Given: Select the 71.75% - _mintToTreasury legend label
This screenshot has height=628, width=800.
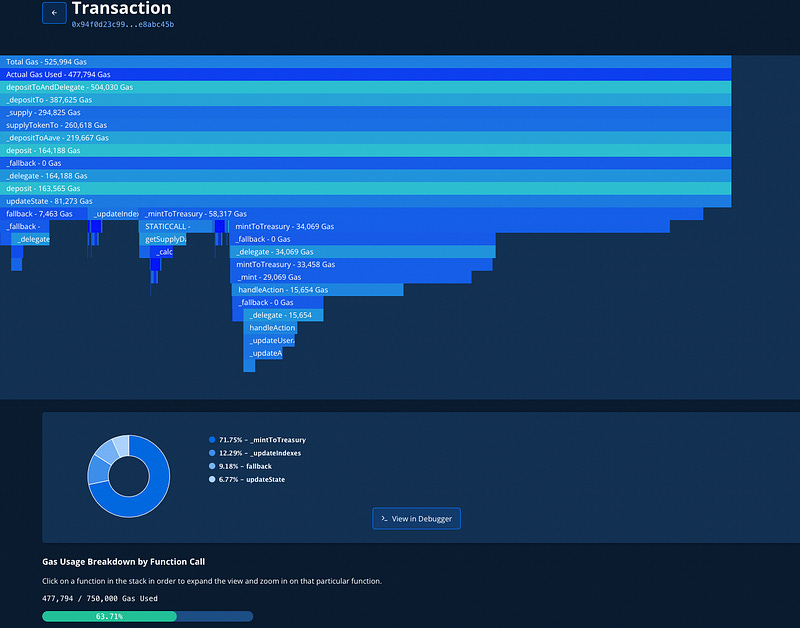Looking at the screenshot, I should tap(262, 440).
